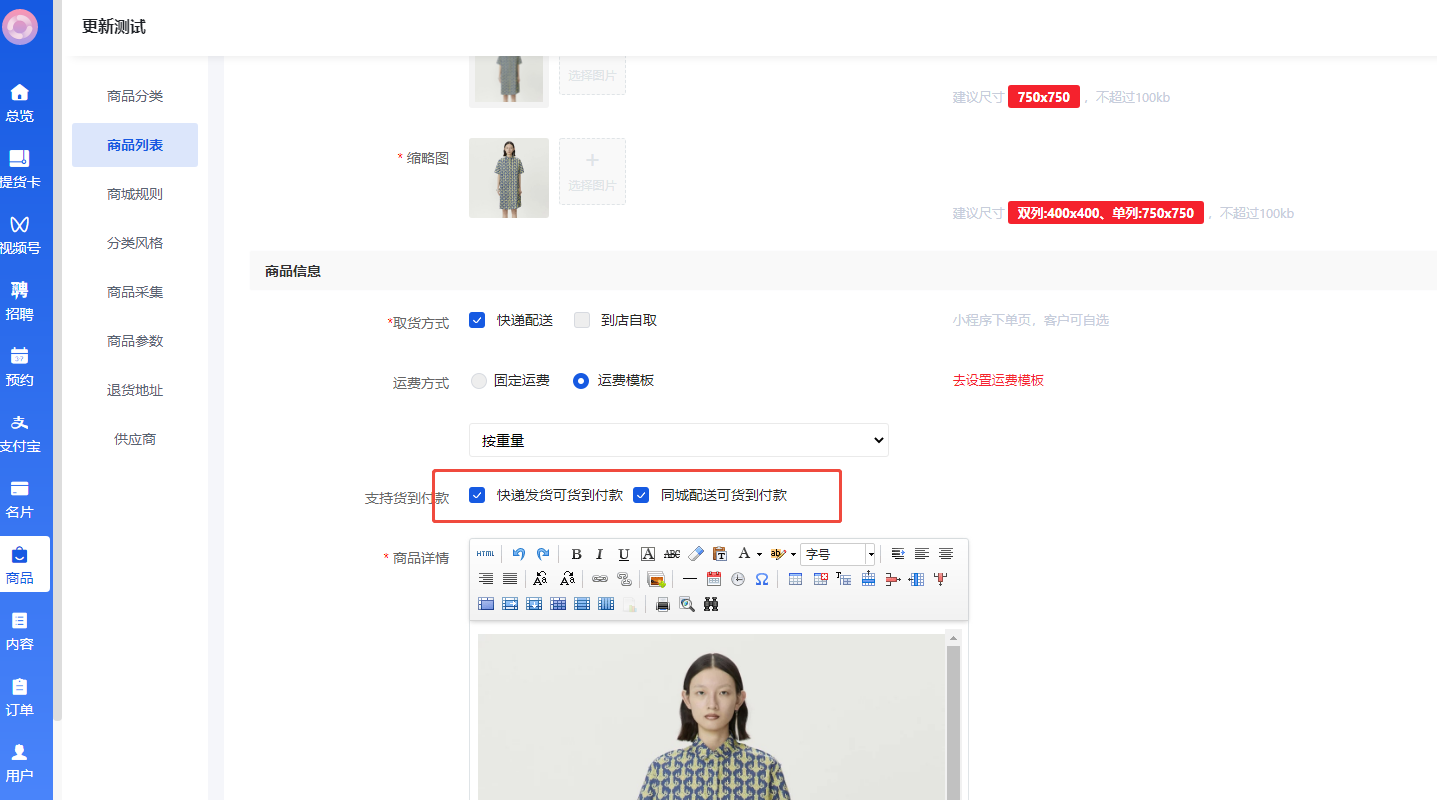1437x800 pixels.
Task: Uncheck the 快递配送 pickup method checkbox
Action: (x=477, y=320)
